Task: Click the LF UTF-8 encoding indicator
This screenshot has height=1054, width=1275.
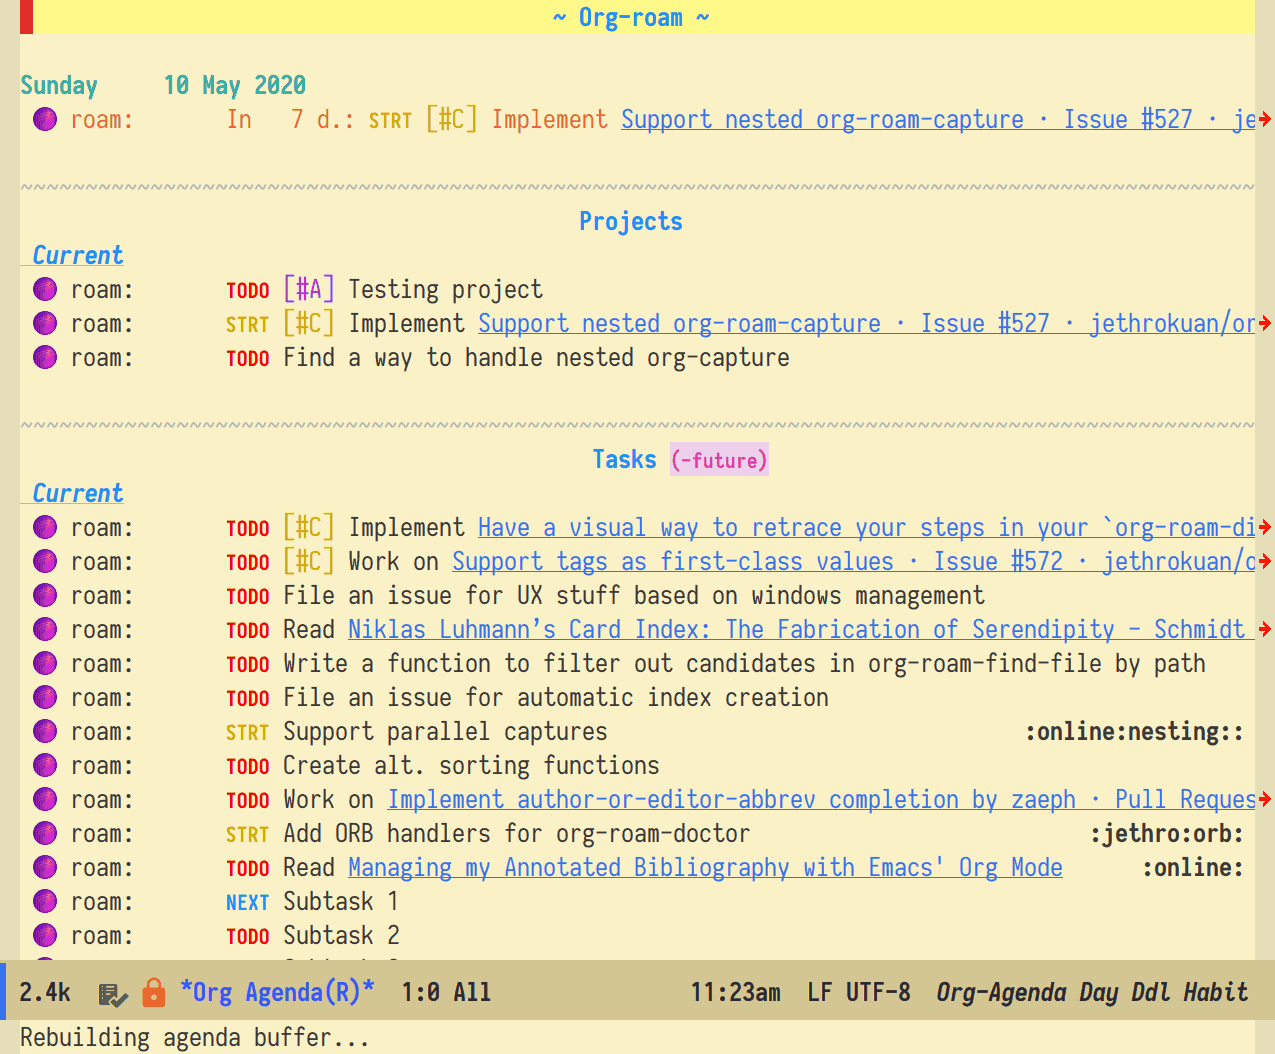Action: [859, 992]
